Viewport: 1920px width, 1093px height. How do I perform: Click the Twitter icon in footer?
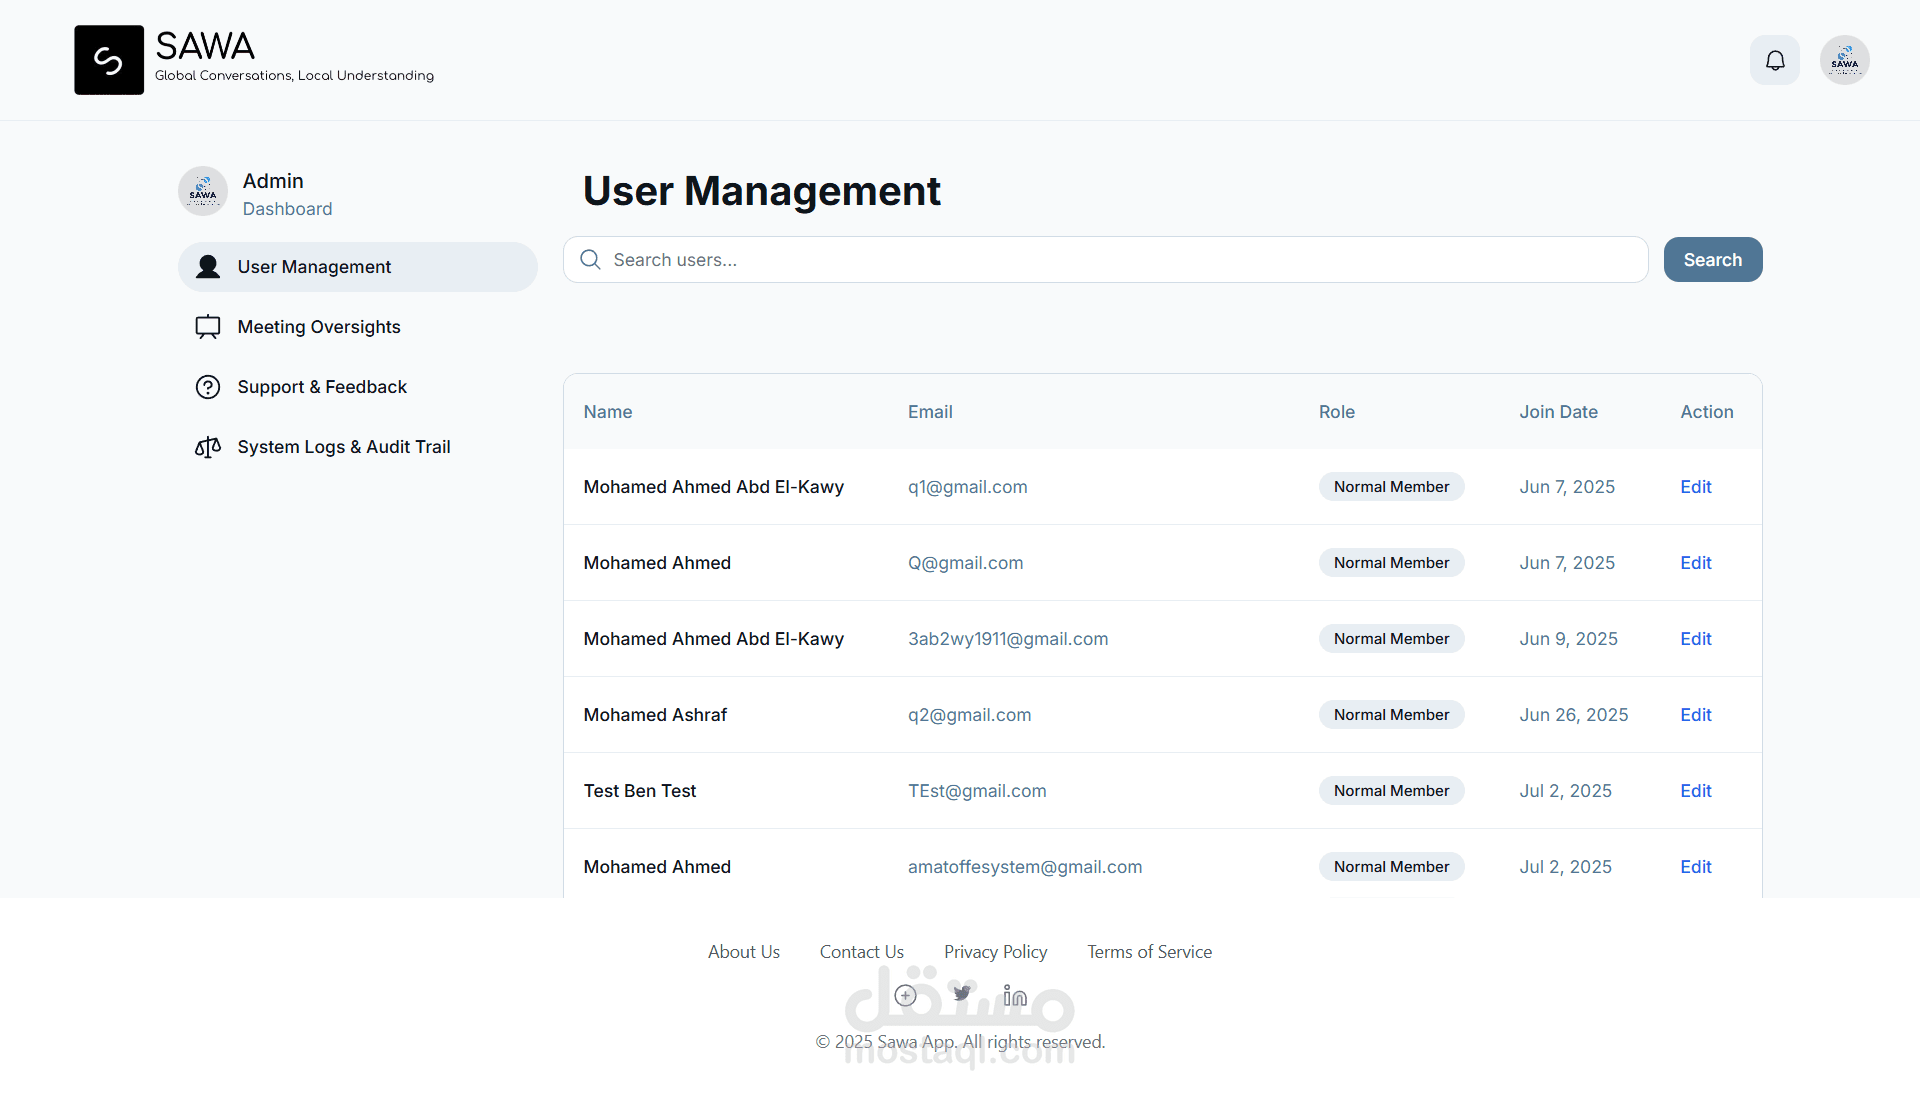tap(962, 994)
